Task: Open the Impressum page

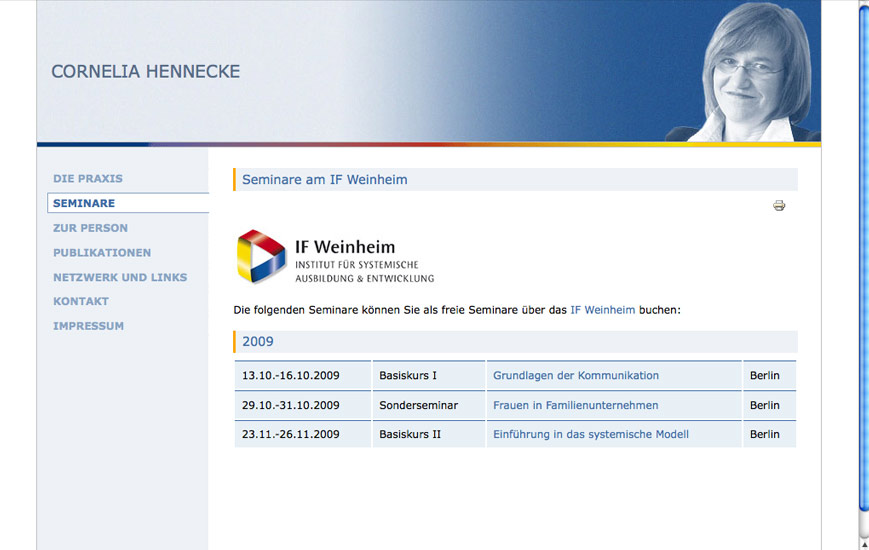Action: (x=89, y=326)
